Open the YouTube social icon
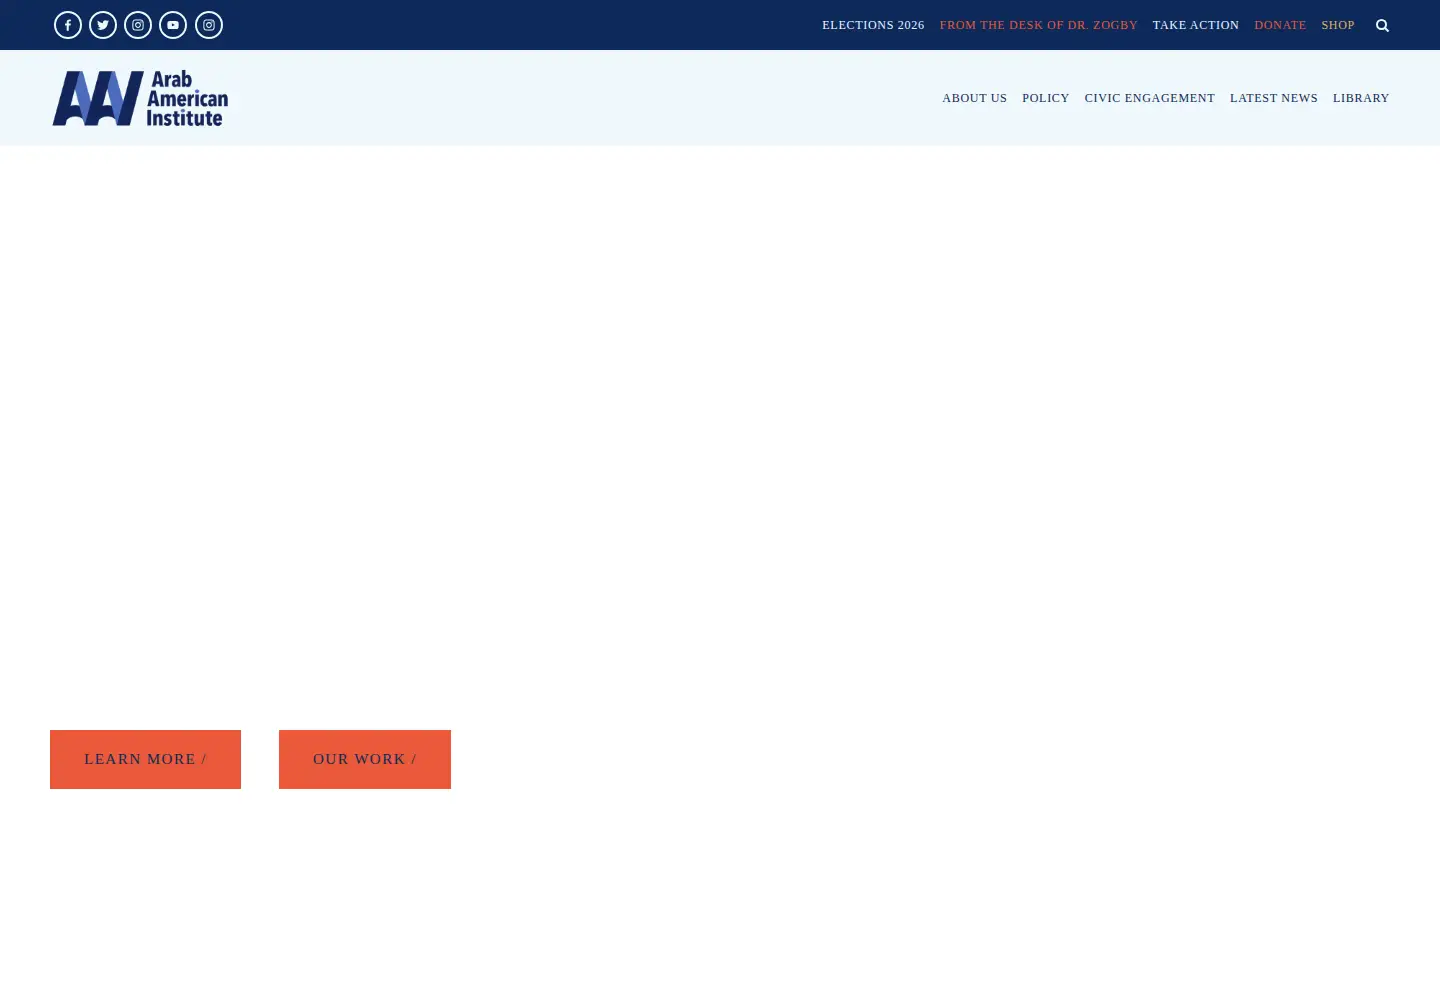The height and width of the screenshot is (1000, 1440). (x=173, y=25)
